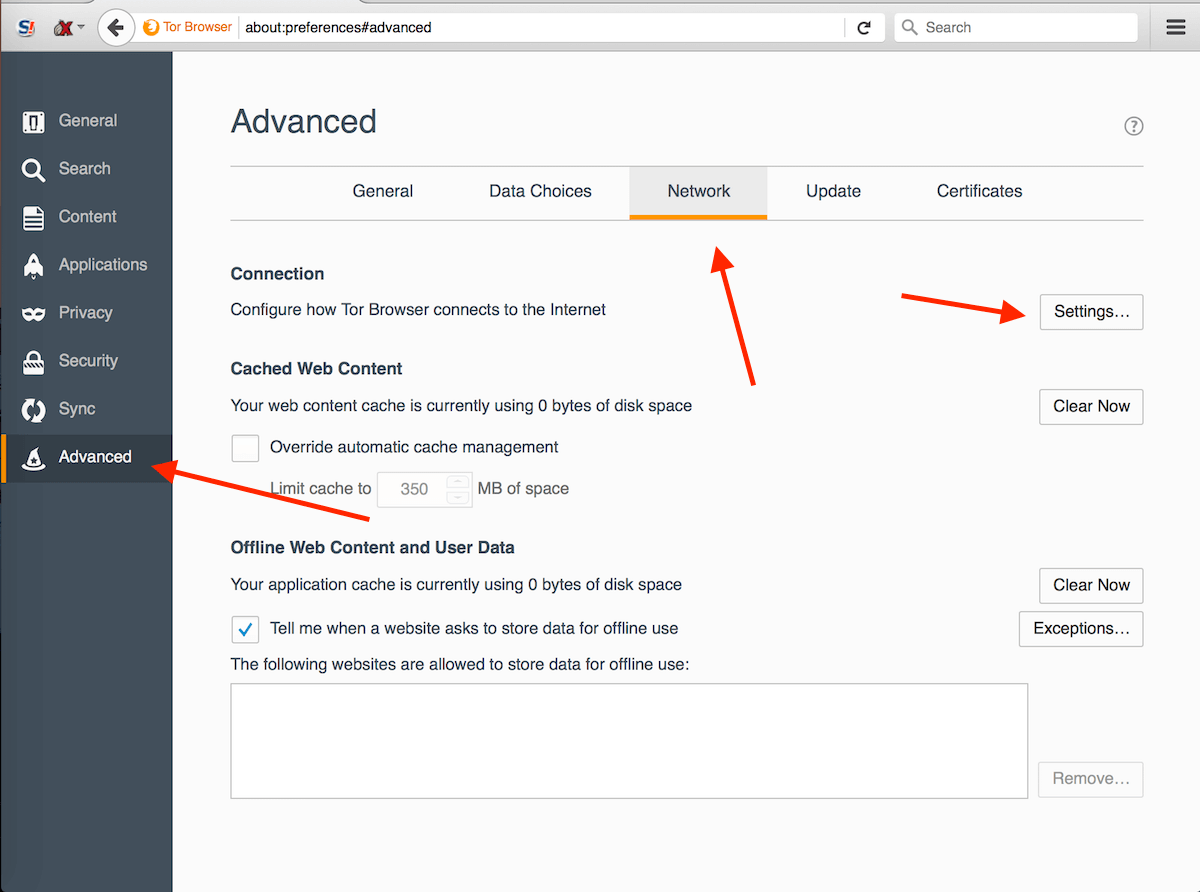Click the S! toolbar extension icon
Screen dimensions: 1200x892
pos(27,27)
